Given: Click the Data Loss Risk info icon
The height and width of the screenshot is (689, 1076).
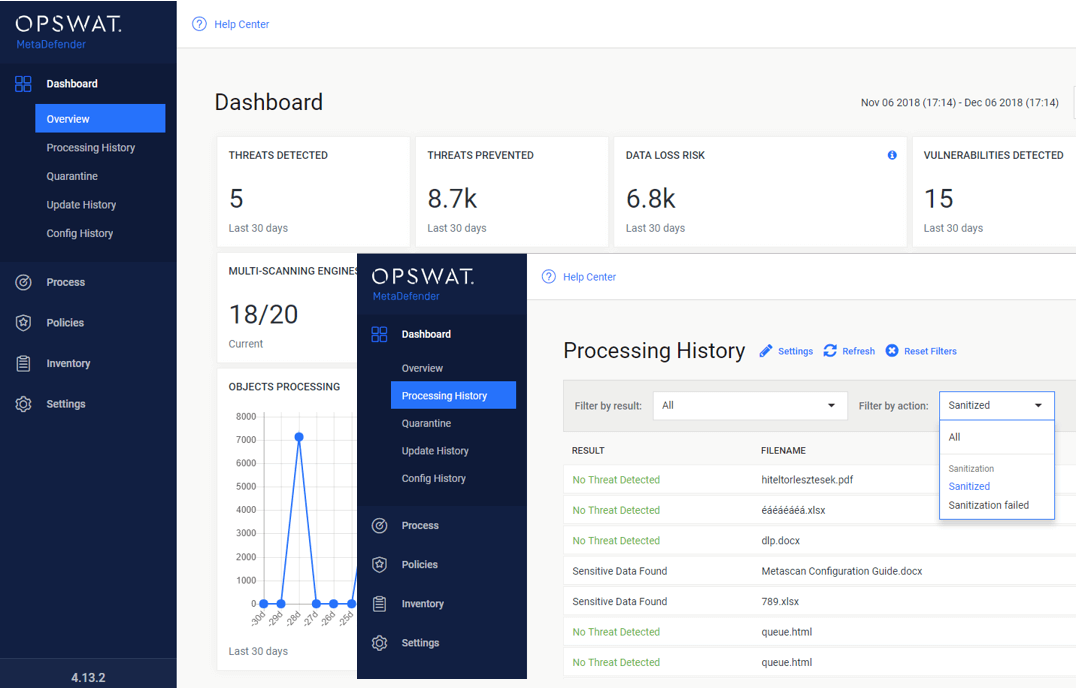Looking at the screenshot, I should pyautogui.click(x=891, y=155).
